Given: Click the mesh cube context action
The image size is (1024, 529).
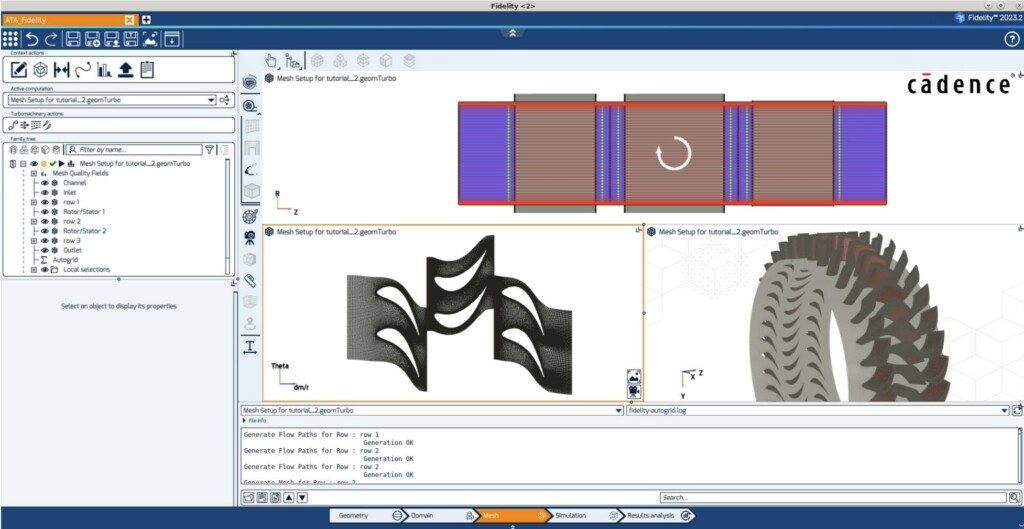Looking at the screenshot, I should 40,69.
